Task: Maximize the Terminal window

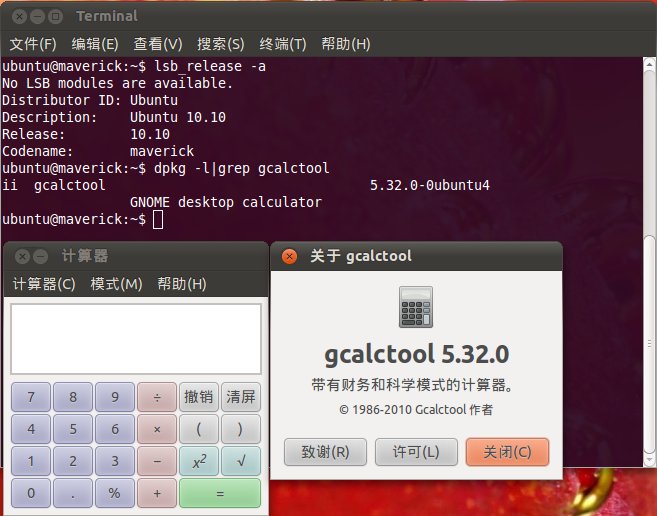Action: tap(55, 16)
